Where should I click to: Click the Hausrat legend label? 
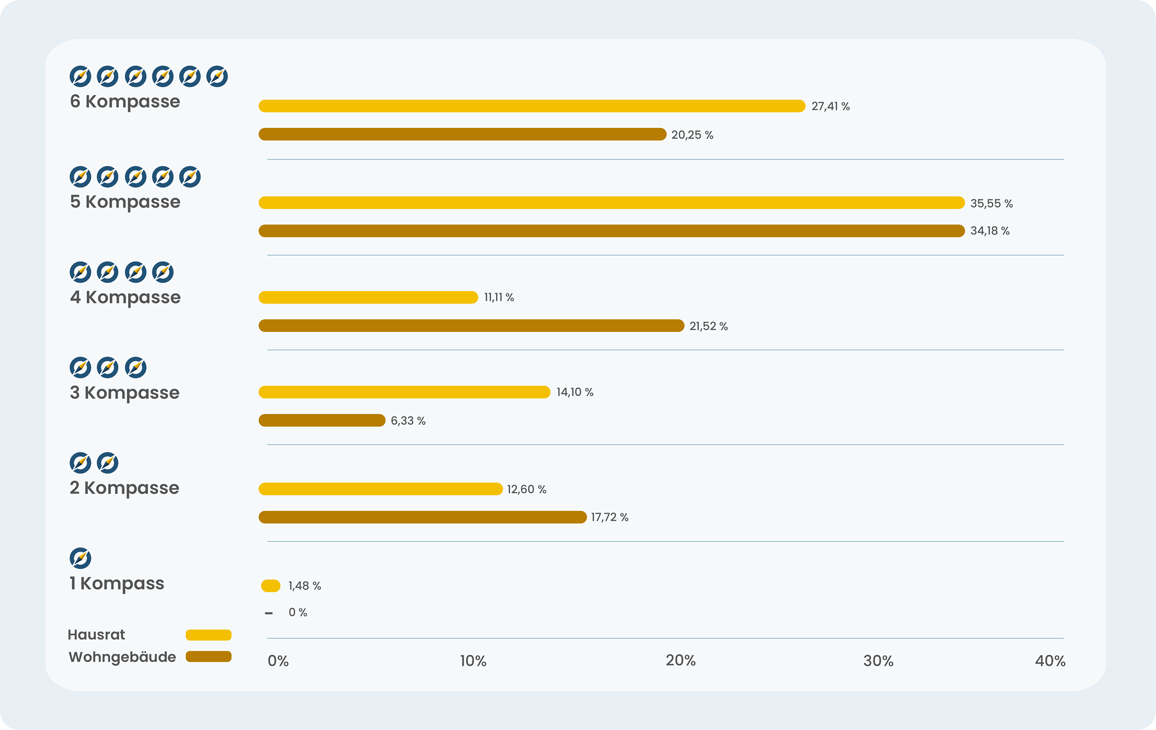96,635
